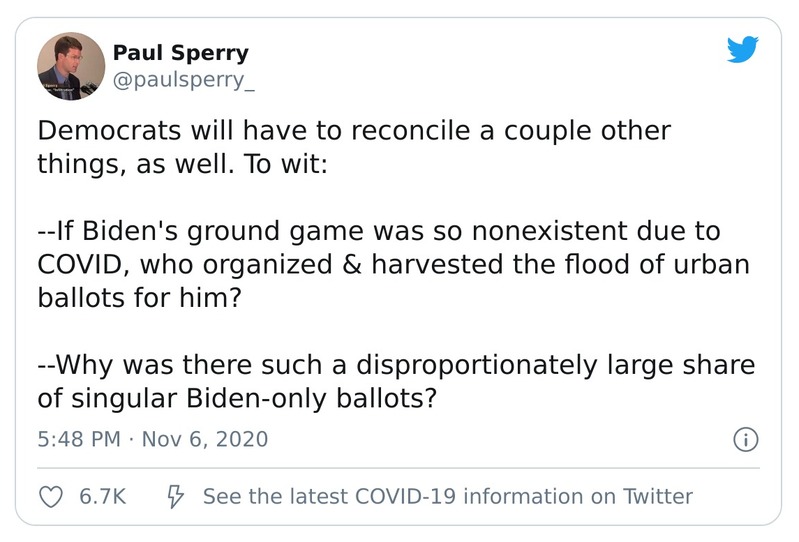Click the 5:48 PM timestamp

[x=77, y=439]
